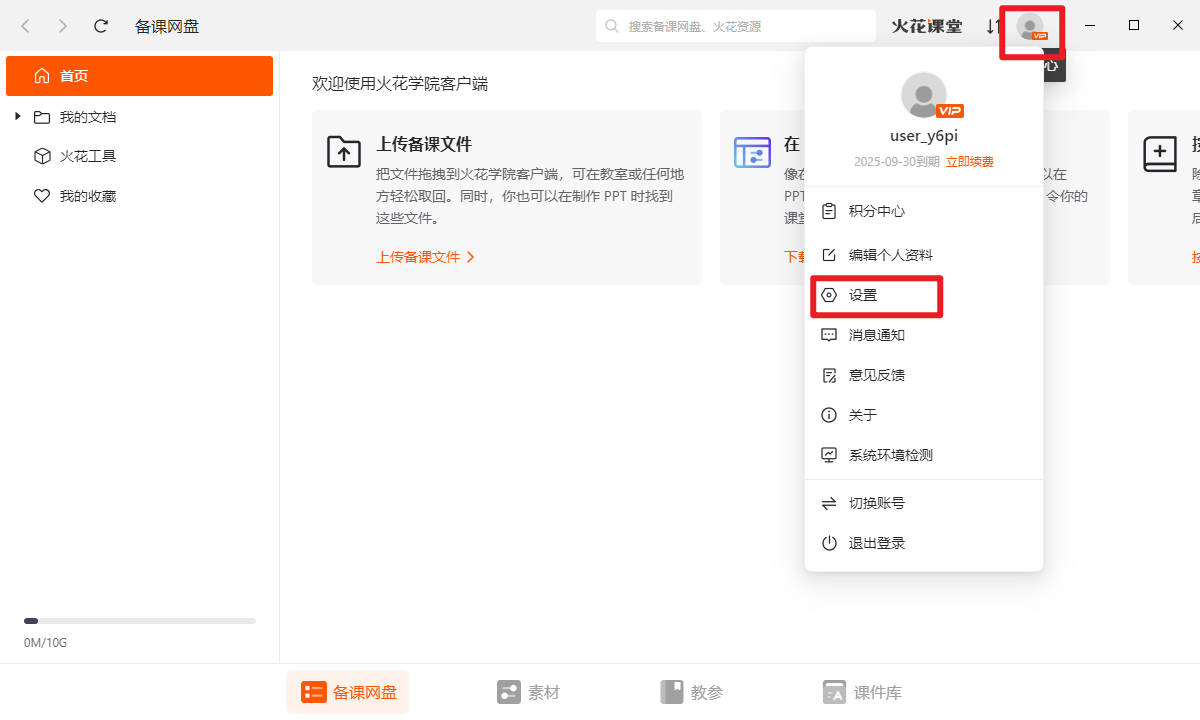Open 我的收藏 in the sidebar
The image size is (1200, 720).
[87, 196]
